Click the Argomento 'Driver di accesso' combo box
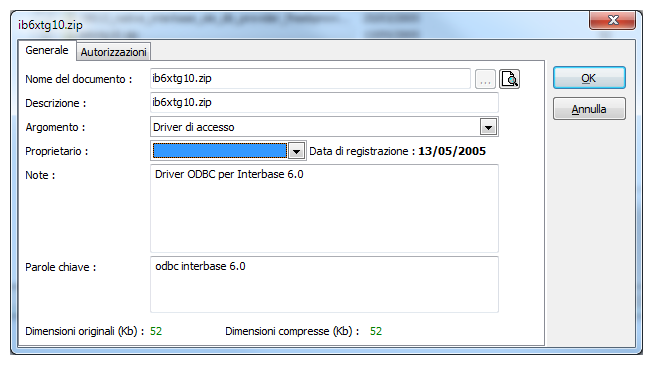Screen dimensions: 653x365 click(324, 127)
